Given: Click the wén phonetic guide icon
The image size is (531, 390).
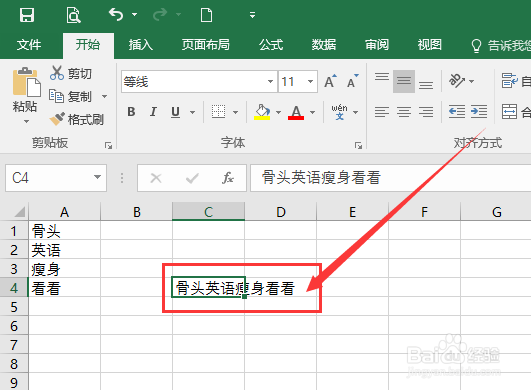Looking at the screenshot, I should tap(339, 112).
